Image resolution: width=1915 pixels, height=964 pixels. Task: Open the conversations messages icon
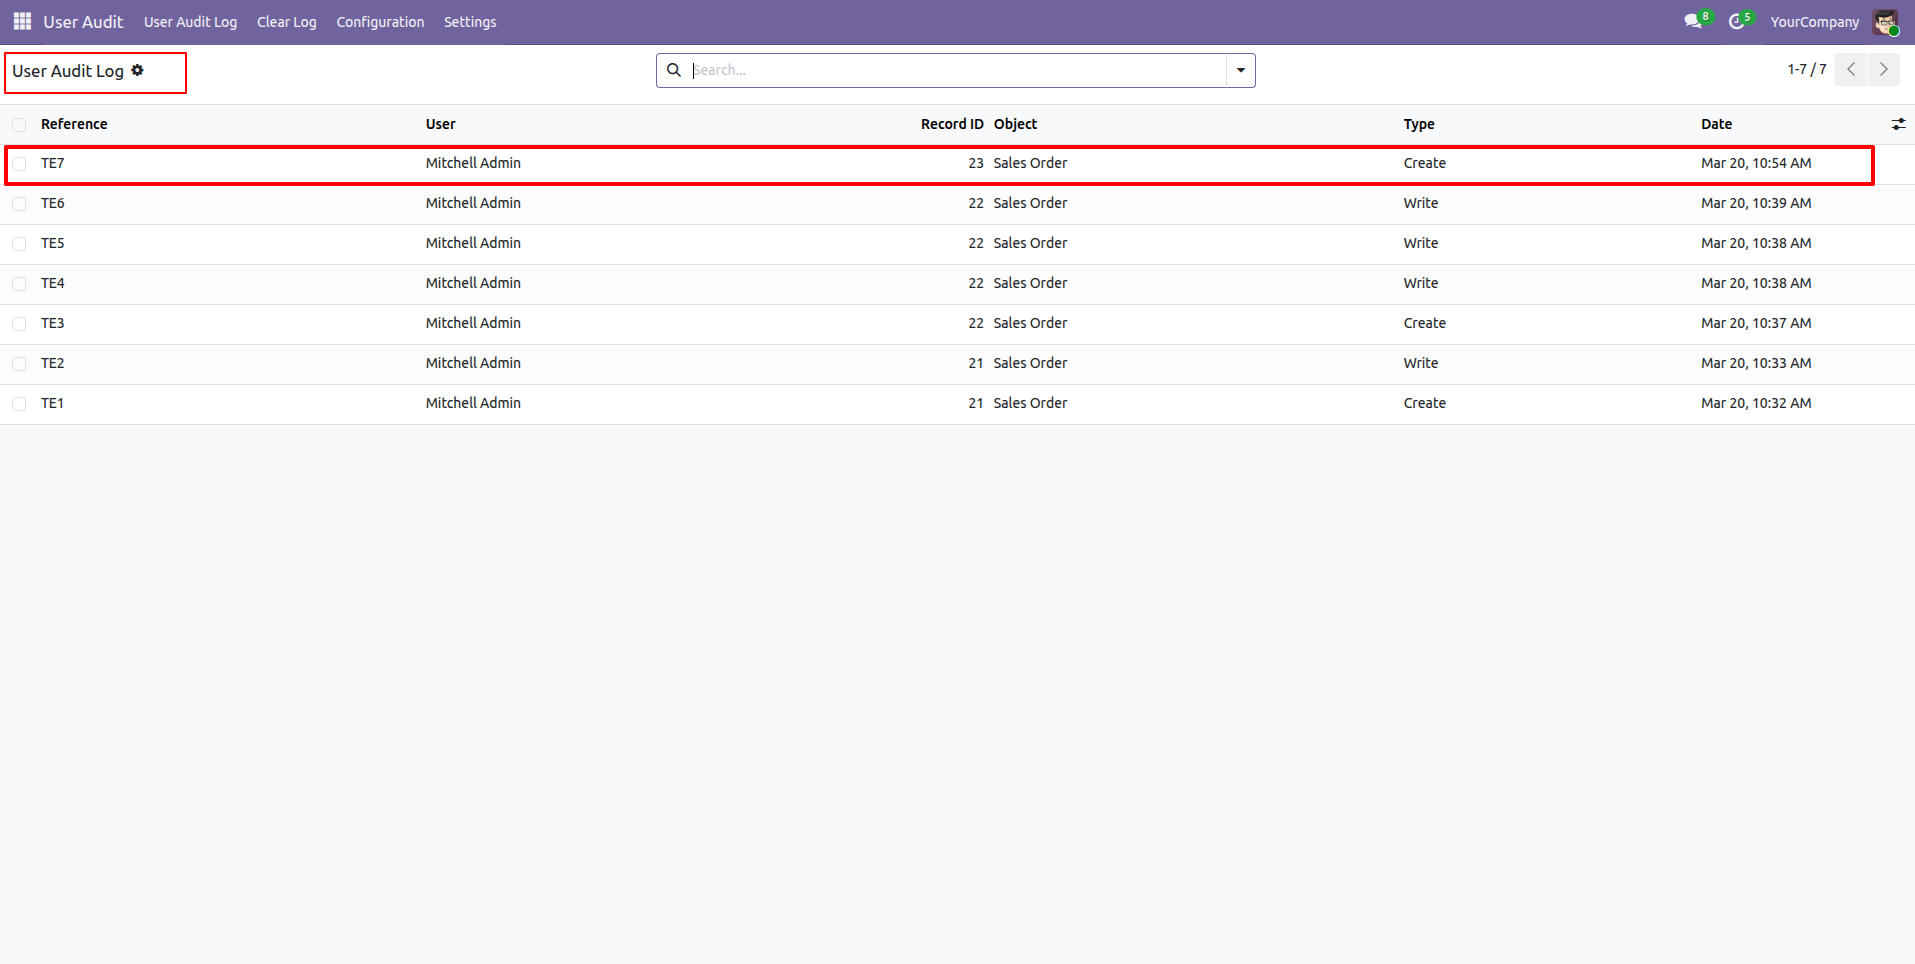(1692, 21)
